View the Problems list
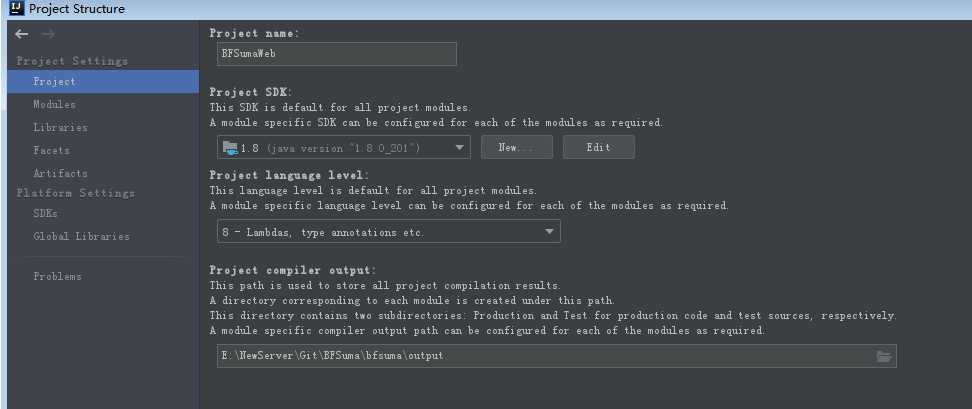The width and height of the screenshot is (972, 409). 57,277
